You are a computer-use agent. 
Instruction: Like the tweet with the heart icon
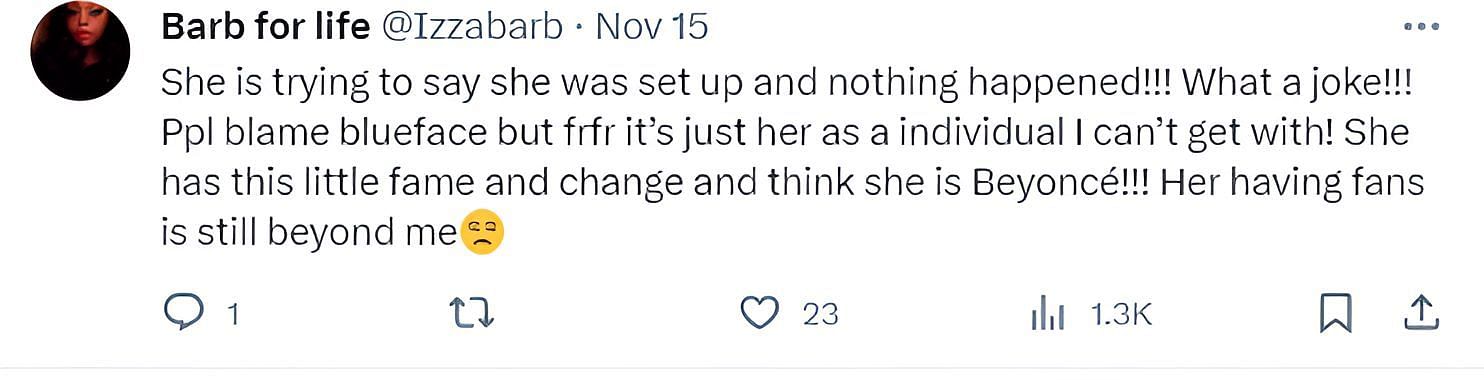click(x=760, y=314)
